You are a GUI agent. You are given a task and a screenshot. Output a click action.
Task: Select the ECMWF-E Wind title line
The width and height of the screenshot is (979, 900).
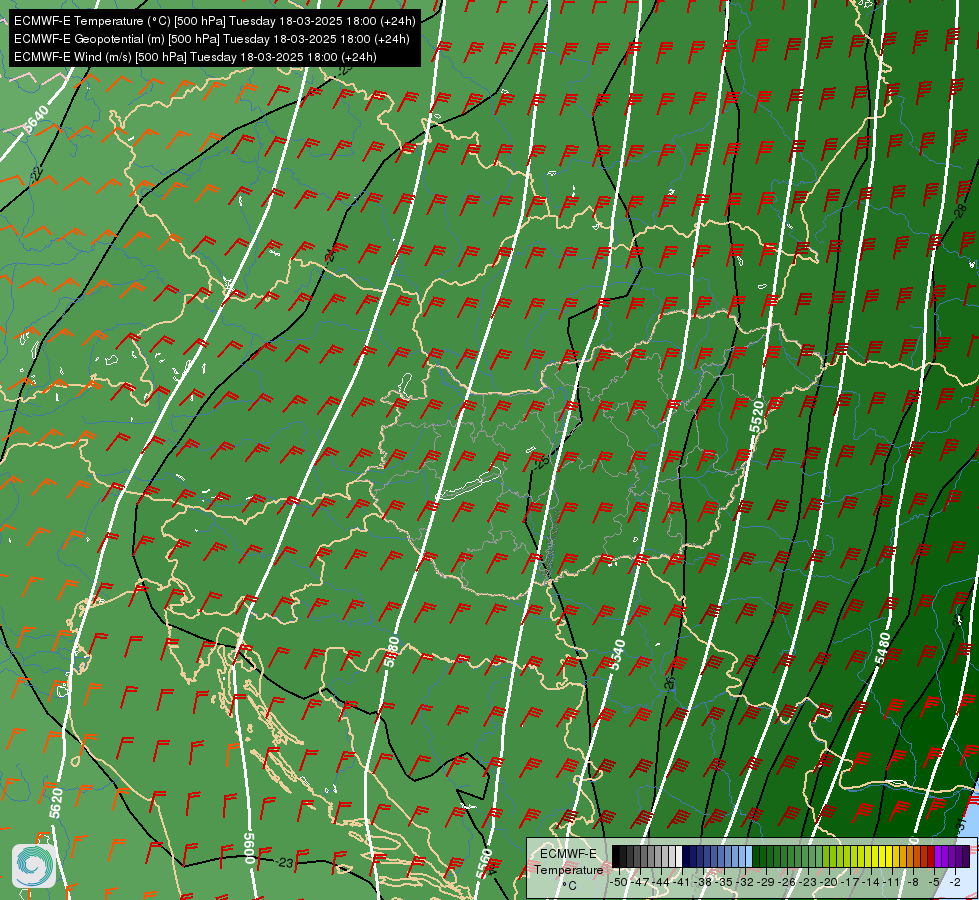pos(195,57)
